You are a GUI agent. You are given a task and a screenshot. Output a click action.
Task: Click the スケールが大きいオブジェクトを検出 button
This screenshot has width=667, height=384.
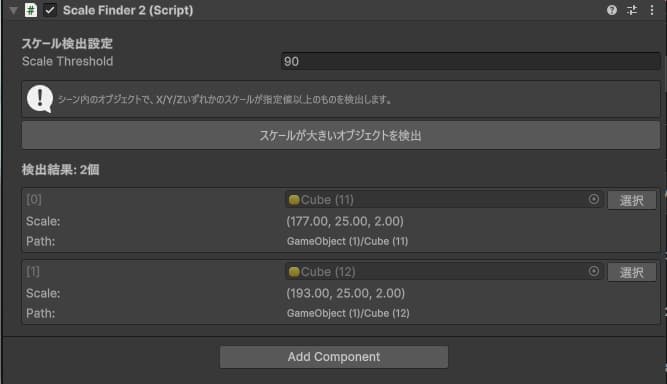[341, 135]
